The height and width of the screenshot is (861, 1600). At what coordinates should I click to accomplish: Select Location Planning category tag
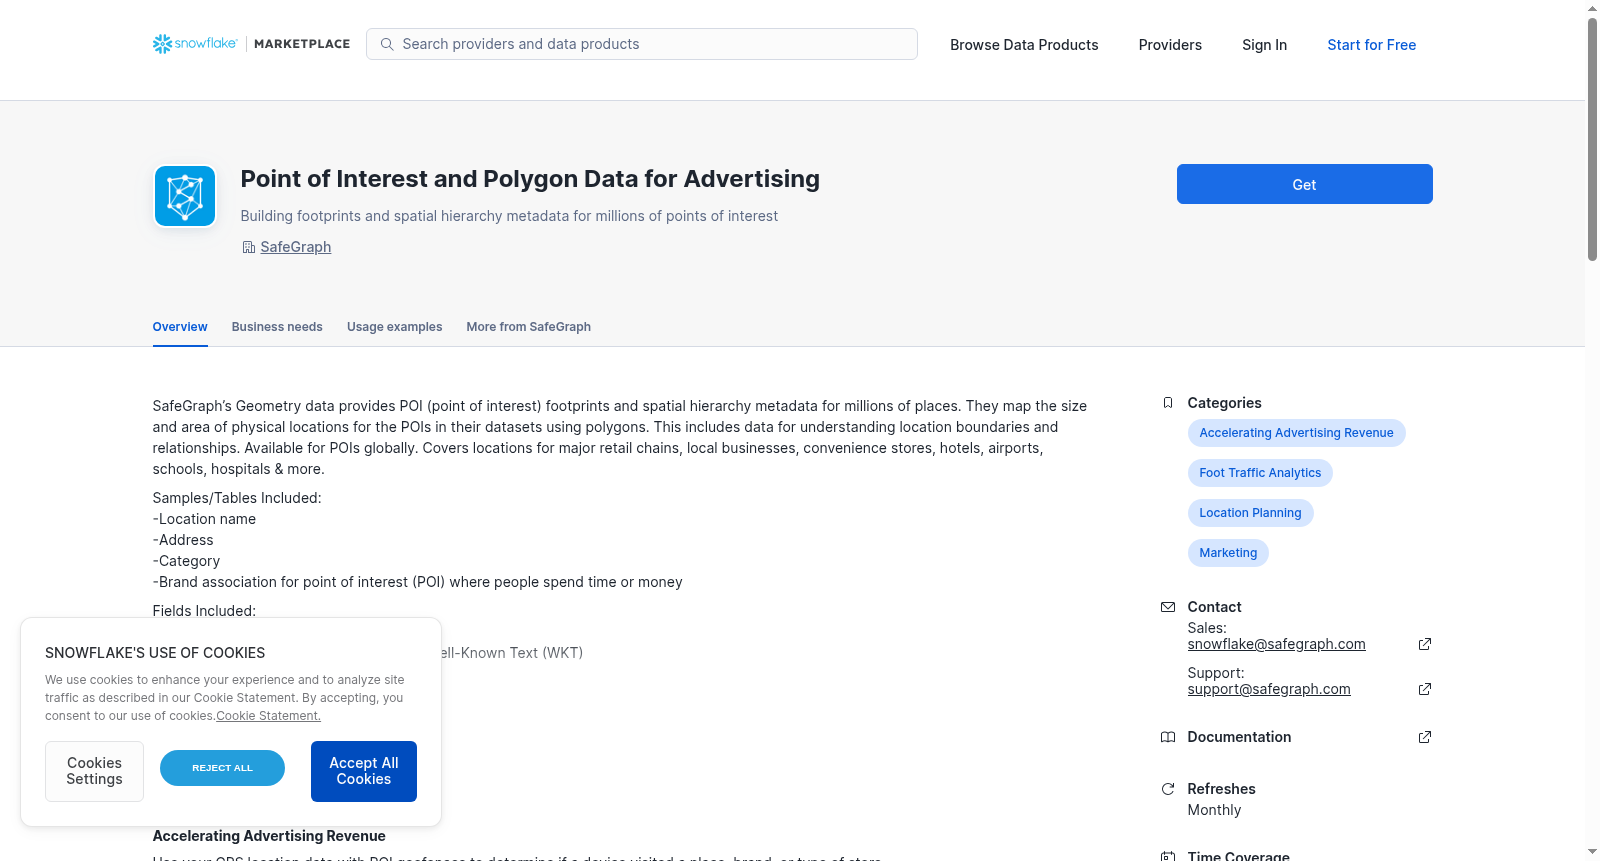(1250, 513)
